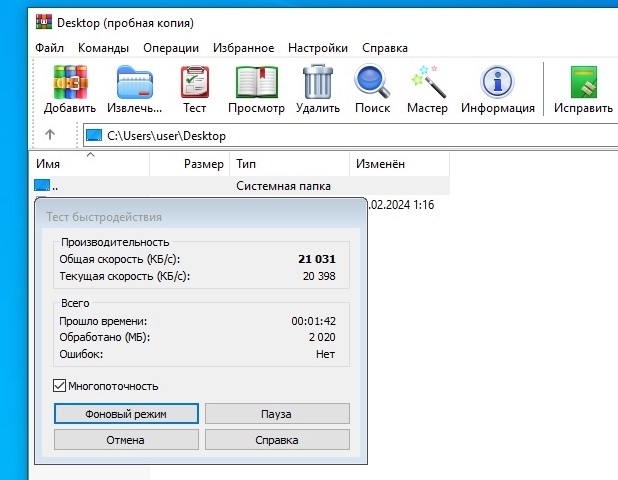Viewport: 618px width, 480px height.
Task: Open the Настройки menu
Action: click(x=318, y=47)
